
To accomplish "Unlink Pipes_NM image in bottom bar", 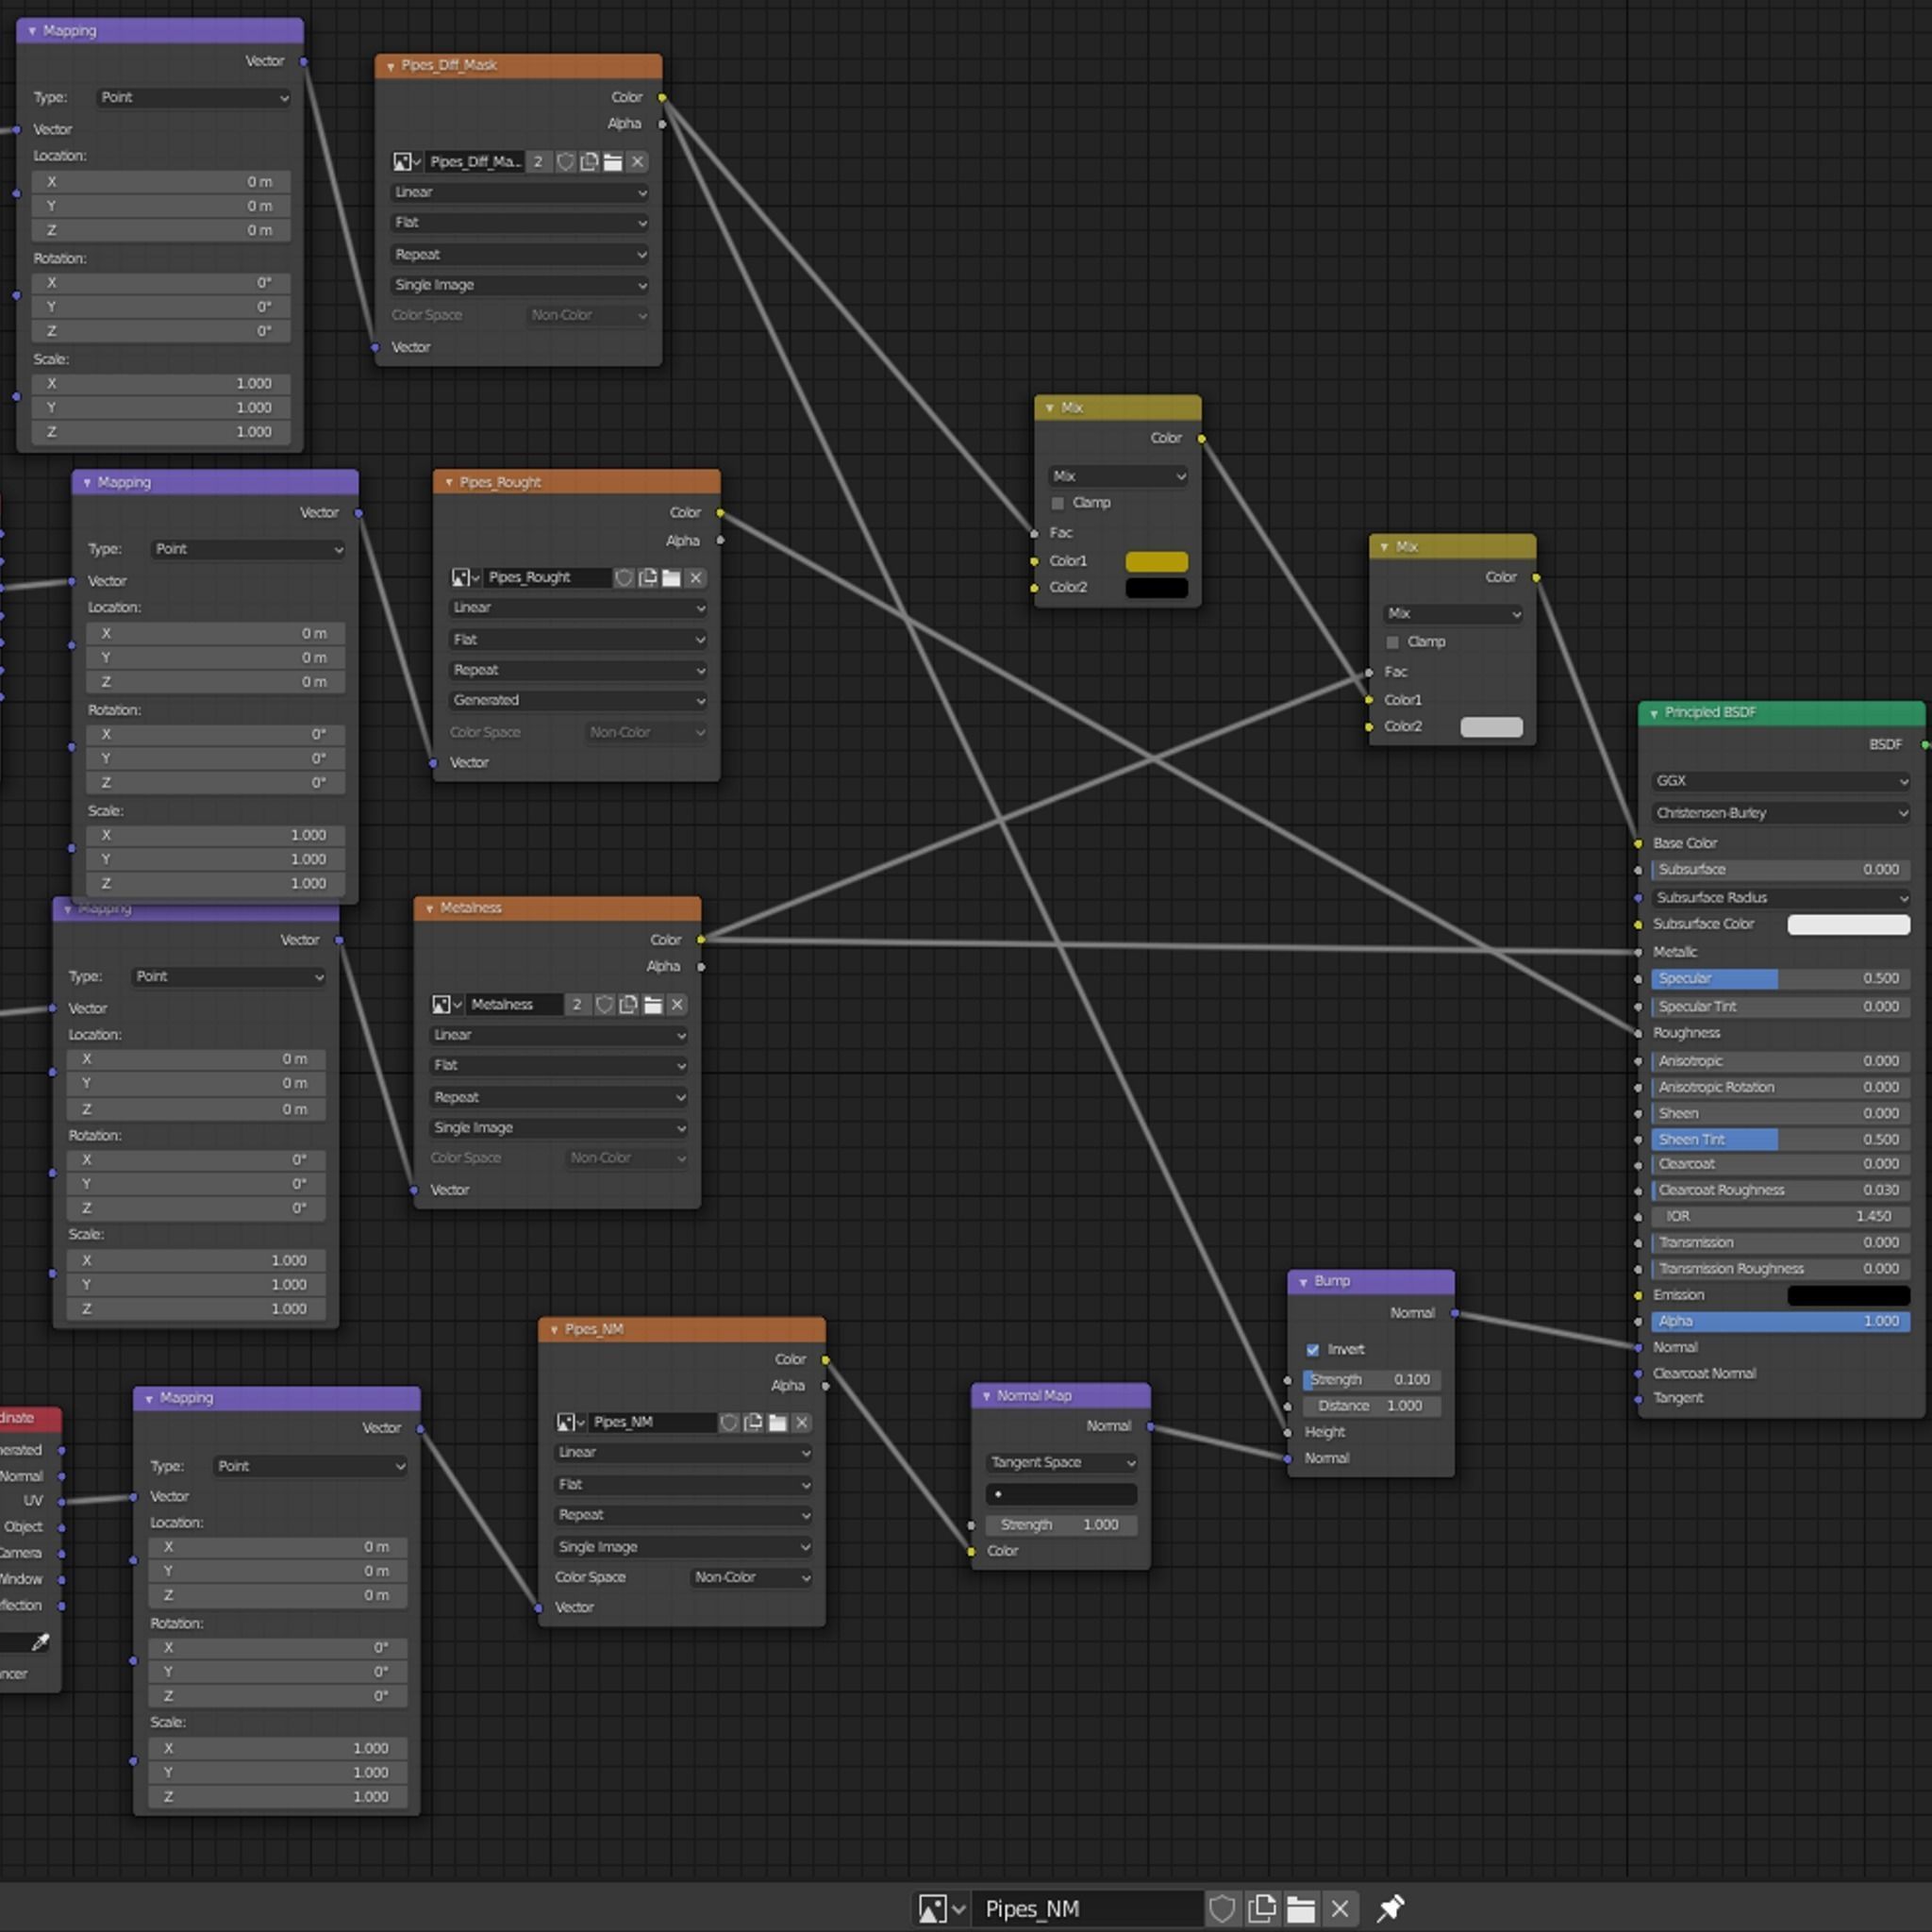I will point(1340,1908).
